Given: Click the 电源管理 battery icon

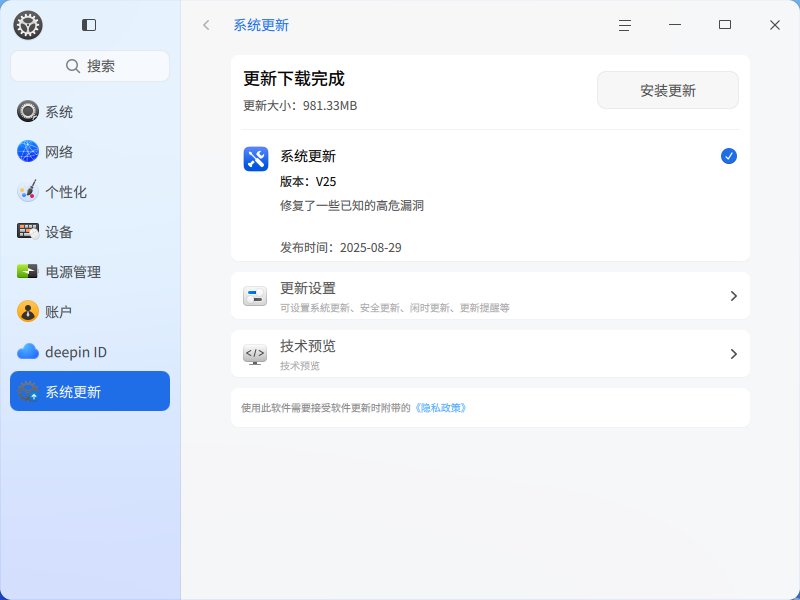Looking at the screenshot, I should tap(28, 271).
